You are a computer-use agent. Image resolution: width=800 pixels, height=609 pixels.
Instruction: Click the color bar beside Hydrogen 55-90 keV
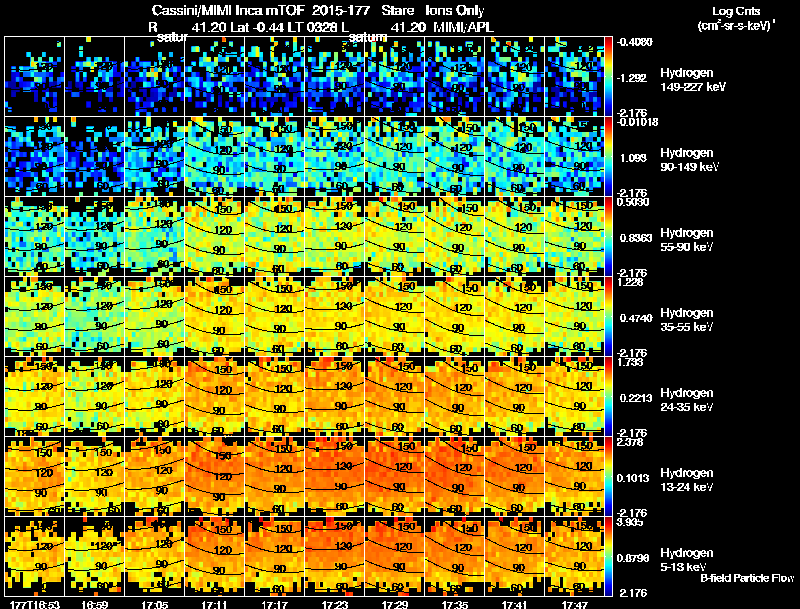(x=608, y=237)
